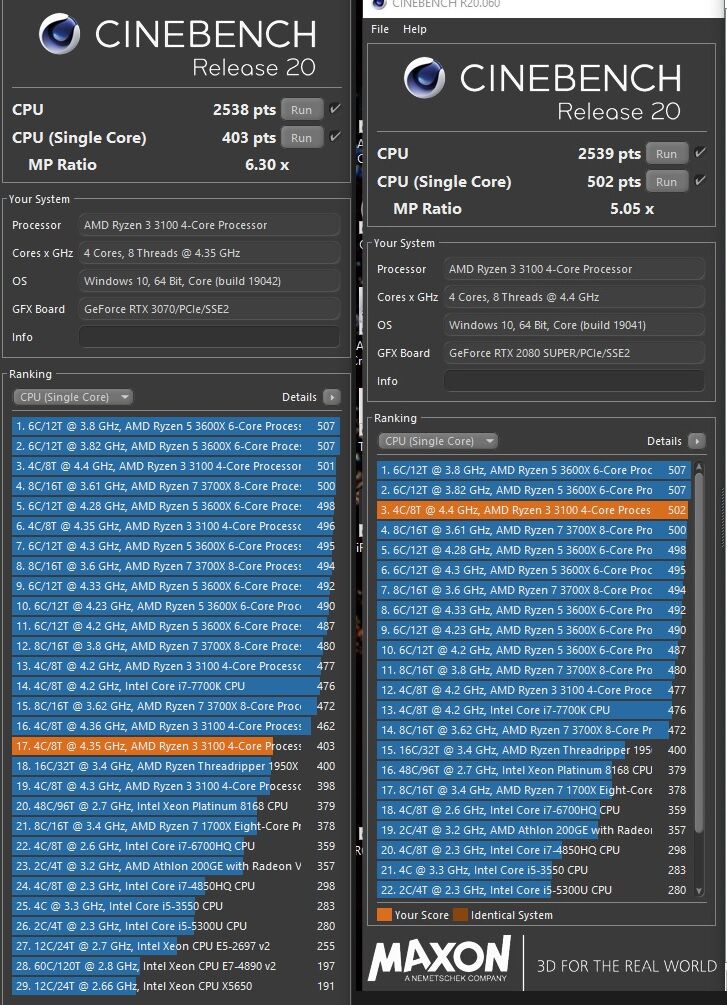Click the ranking scrollbar thumb in right window

tap(699, 654)
